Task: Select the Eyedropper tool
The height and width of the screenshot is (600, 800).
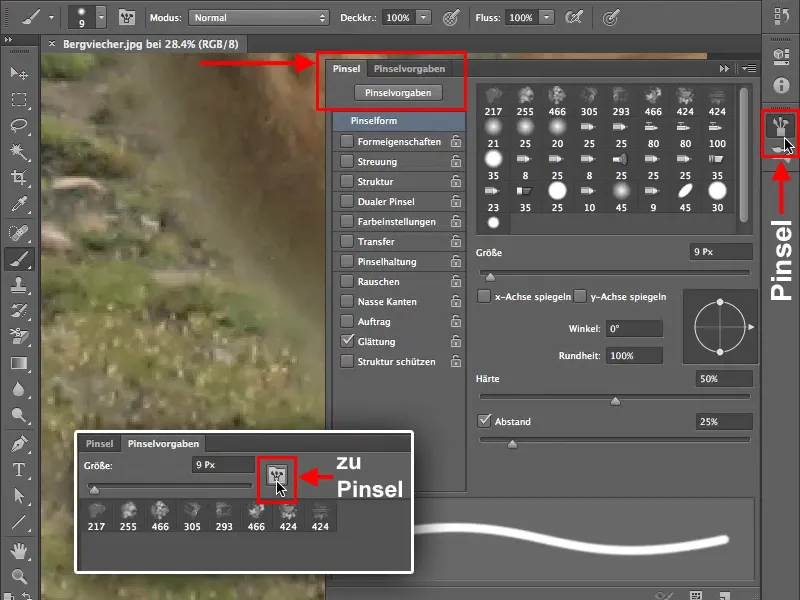Action: pos(19,204)
